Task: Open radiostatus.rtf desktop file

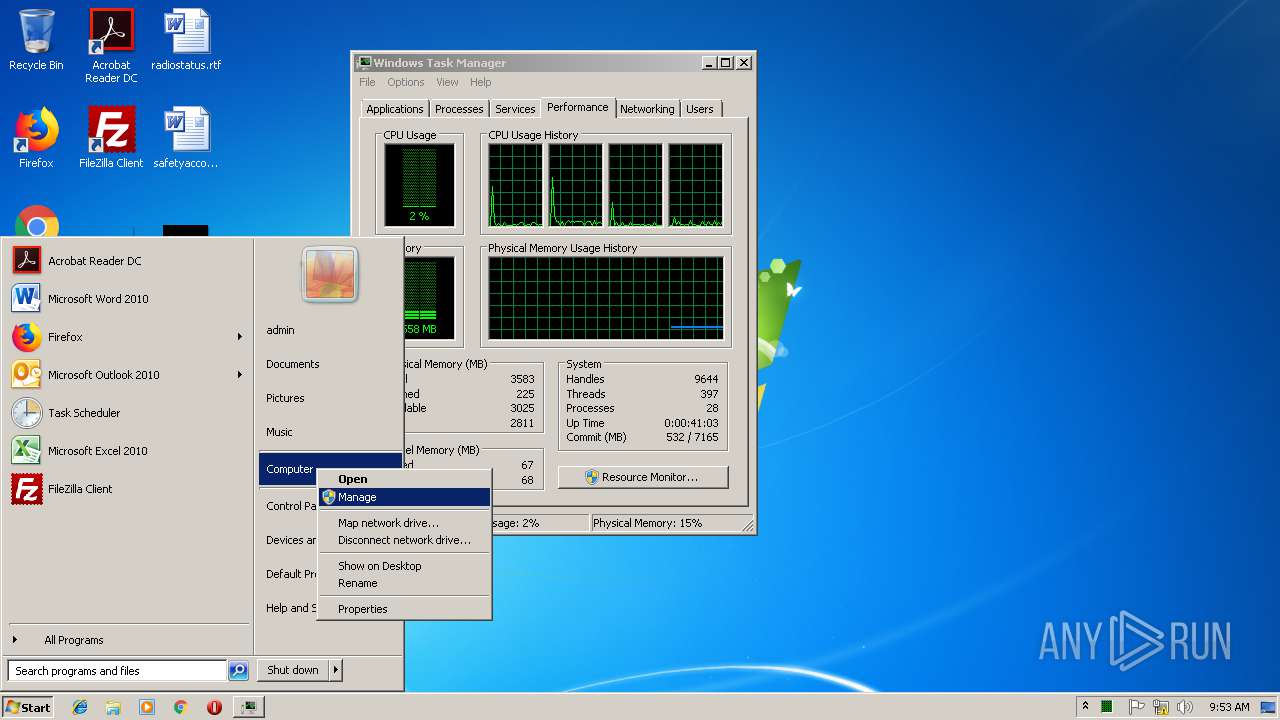Action: pos(186,40)
